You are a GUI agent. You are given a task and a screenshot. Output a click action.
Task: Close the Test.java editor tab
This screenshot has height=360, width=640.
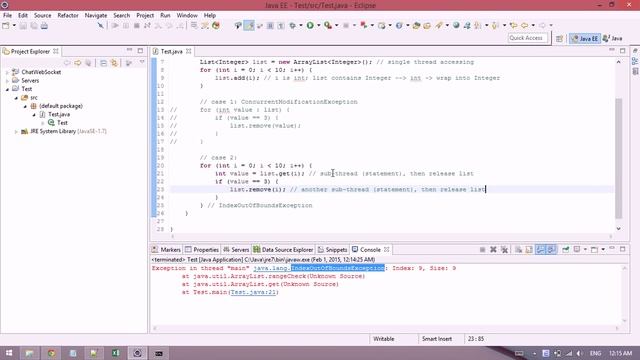[189, 51]
